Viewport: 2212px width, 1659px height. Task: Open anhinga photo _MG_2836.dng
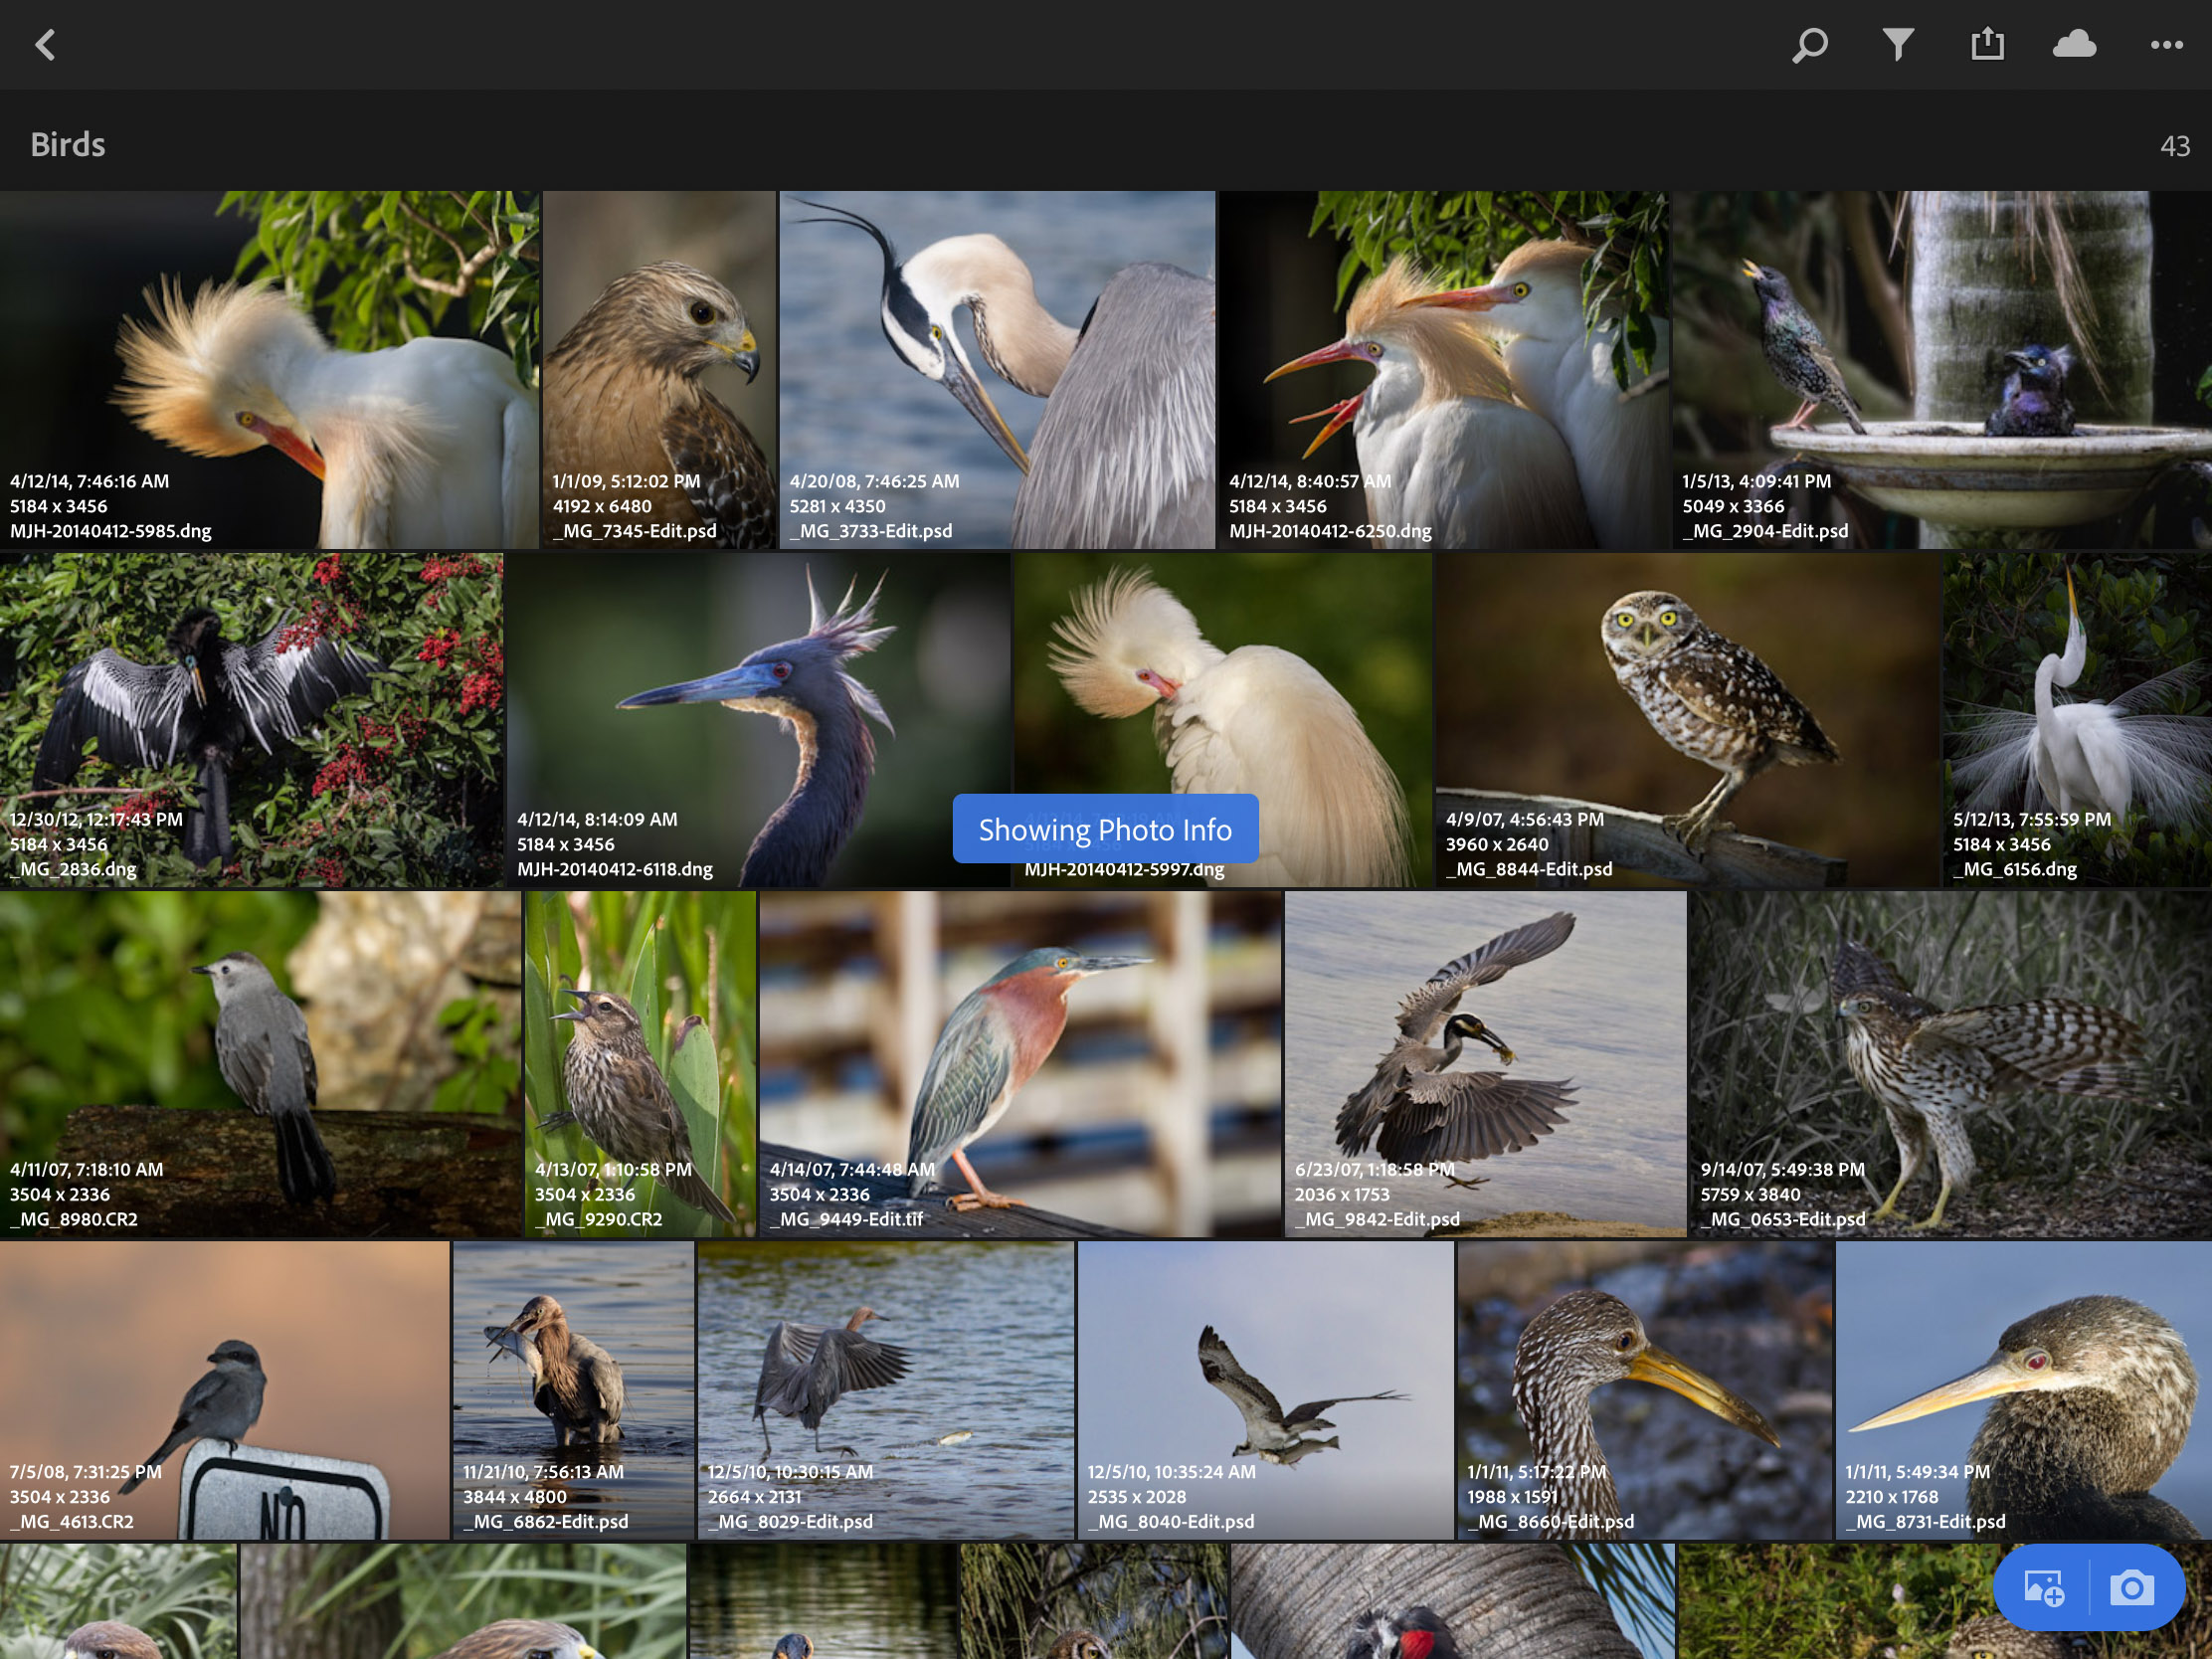[x=251, y=720]
